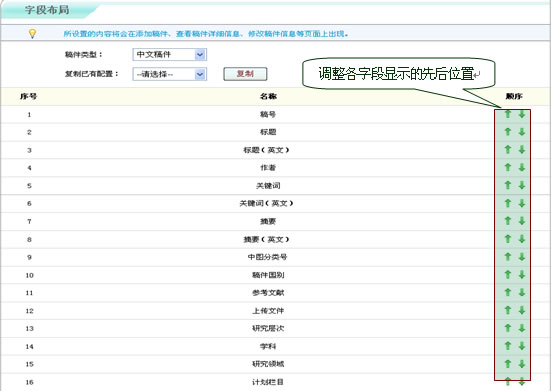
Task: Move 中图分类号 row down
Action: (x=522, y=257)
